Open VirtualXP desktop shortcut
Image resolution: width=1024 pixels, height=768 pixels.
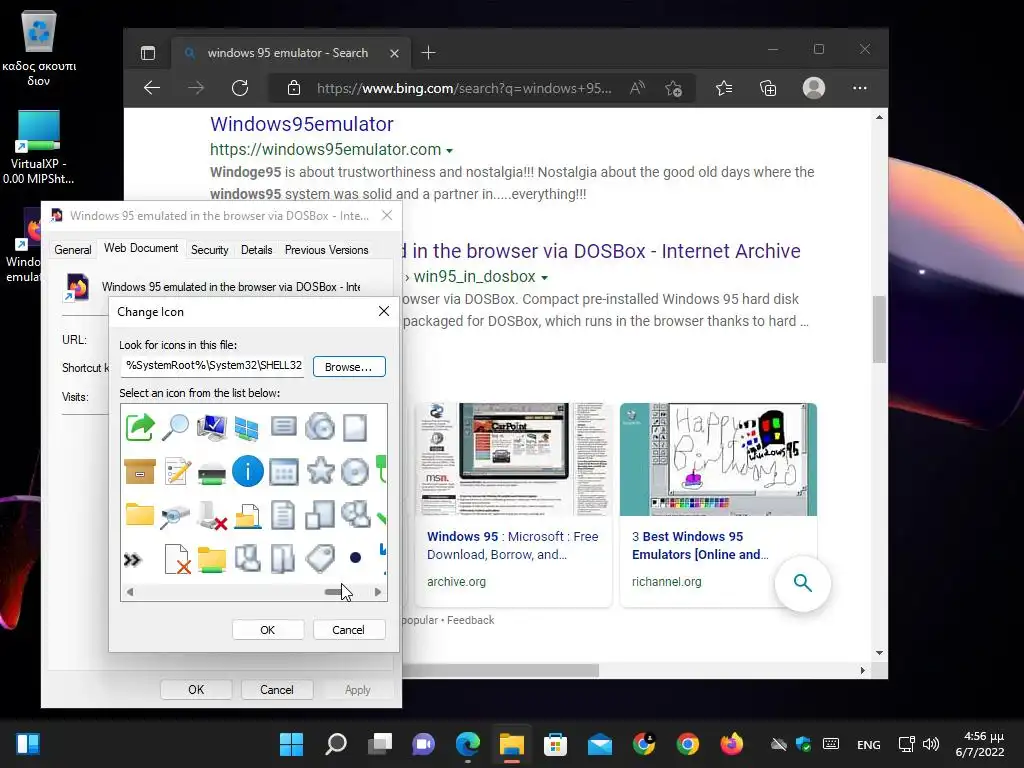pyautogui.click(x=39, y=148)
